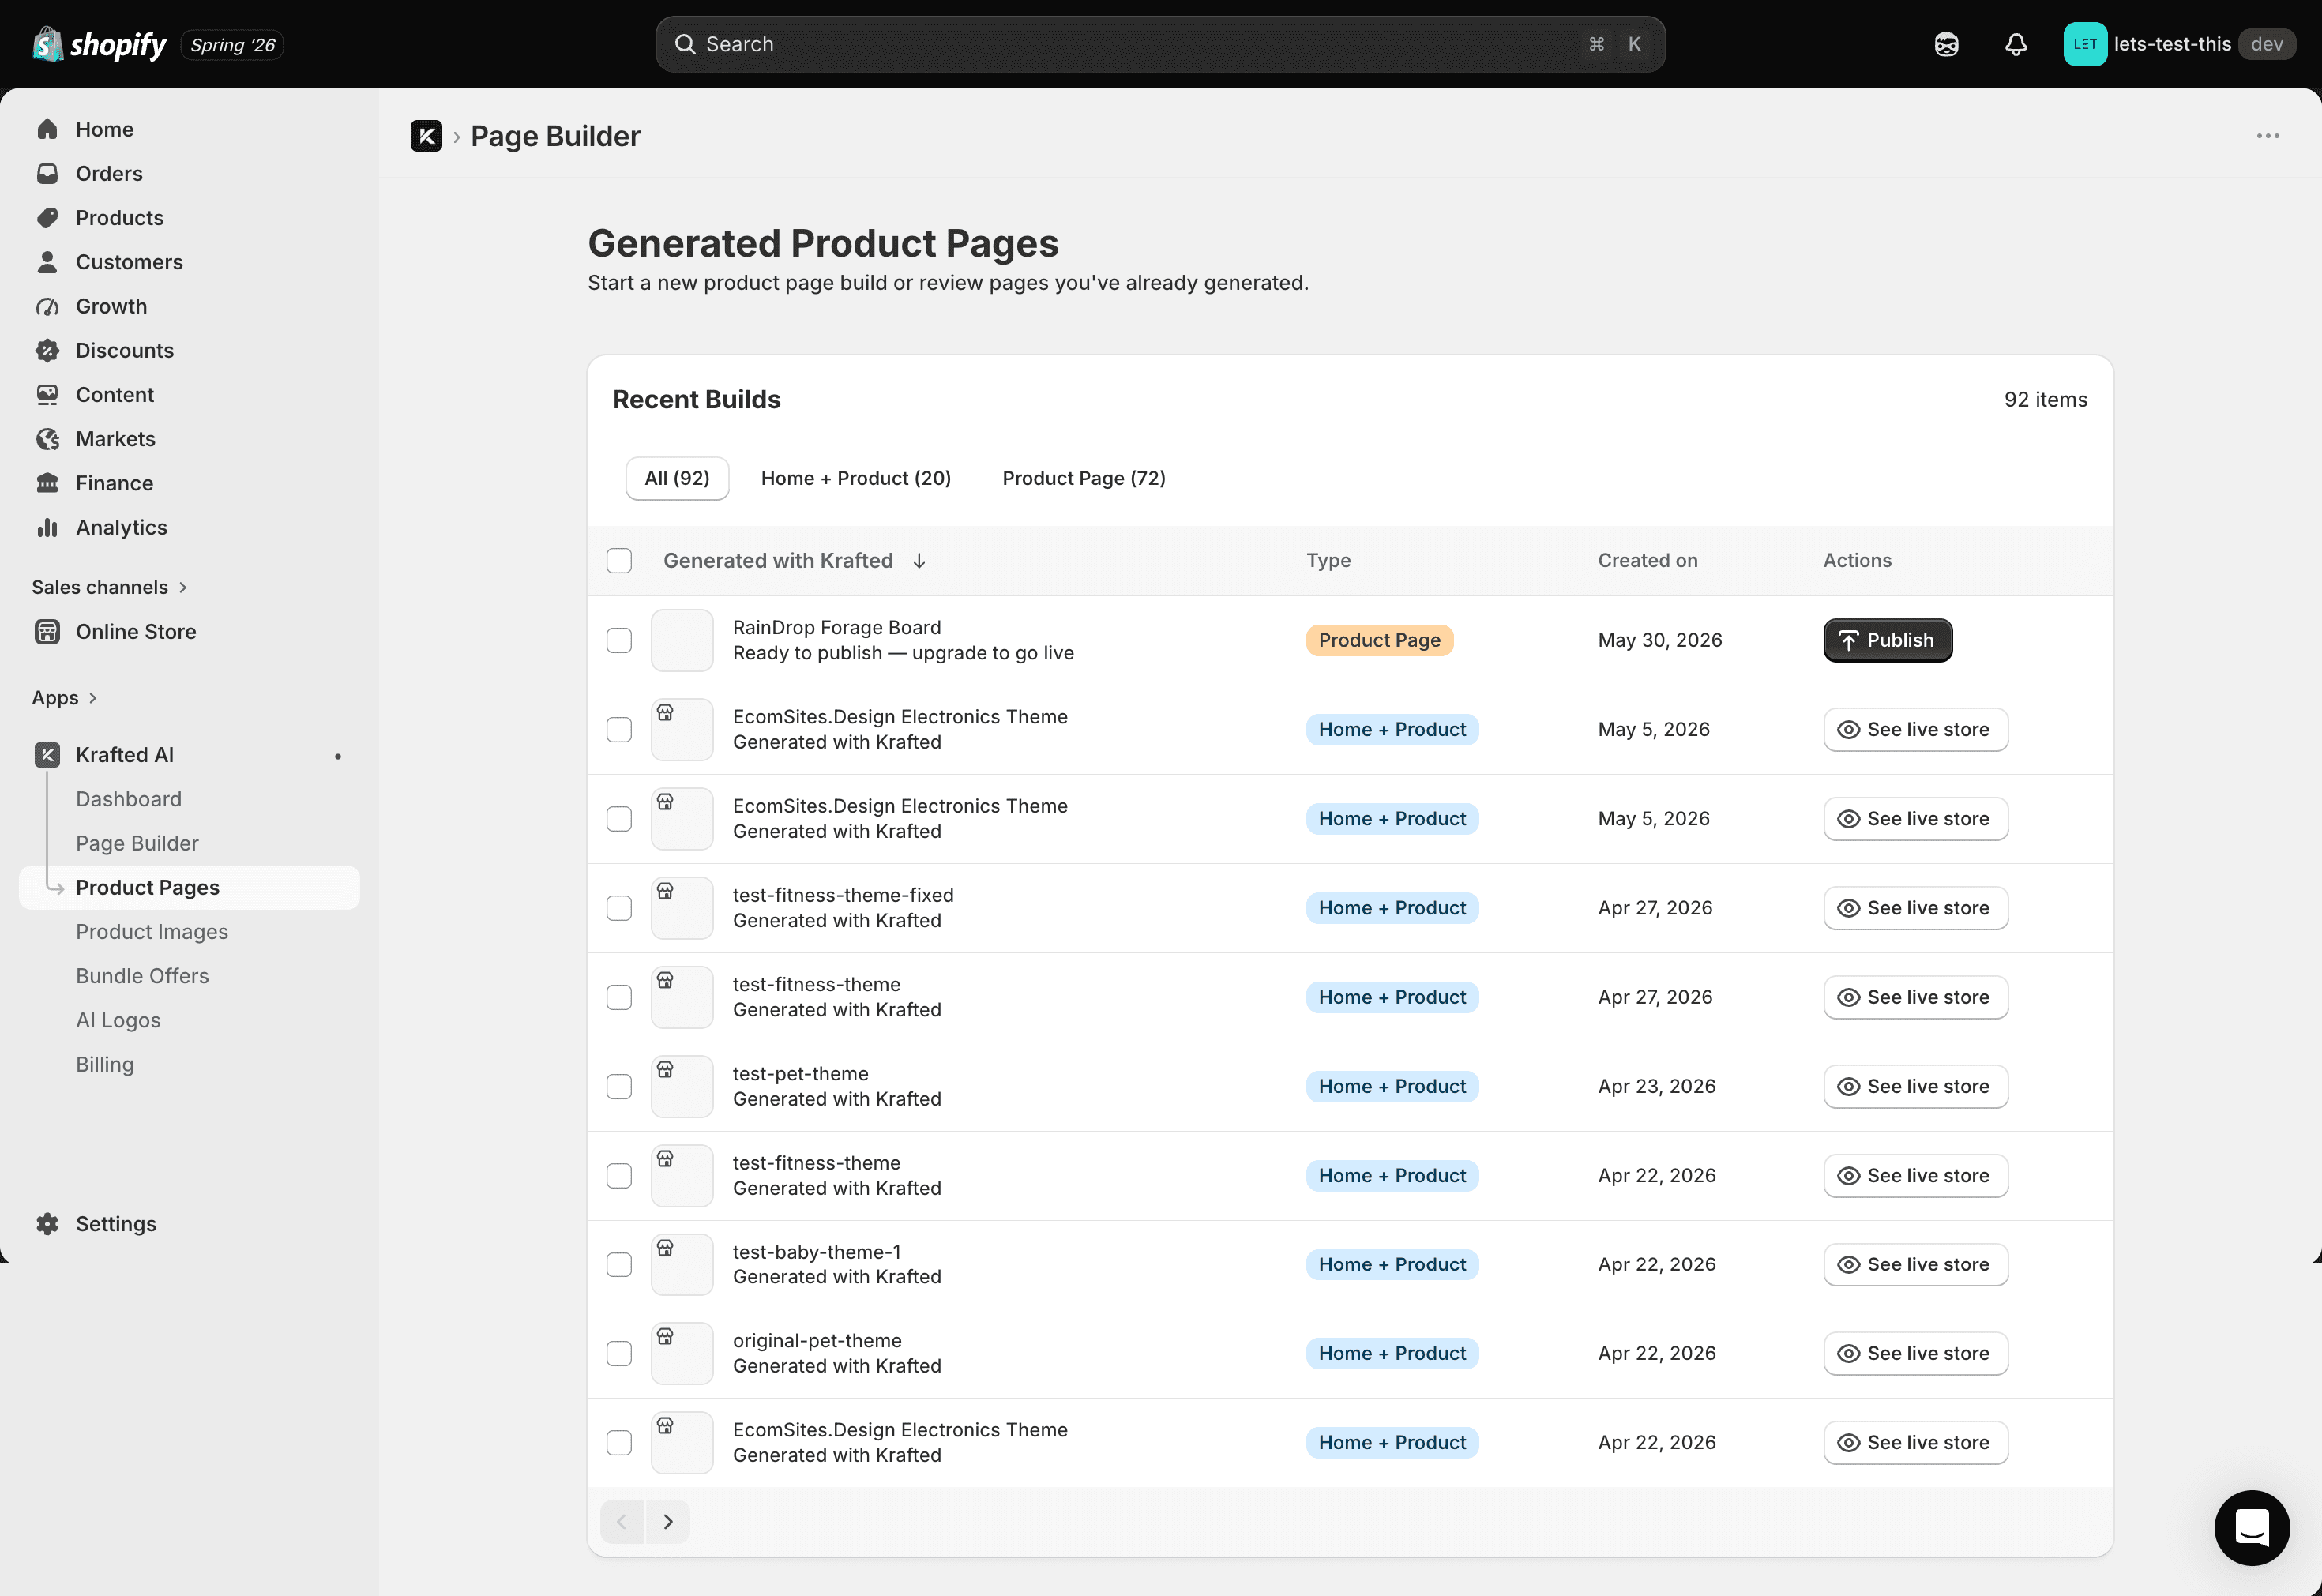Image resolution: width=2322 pixels, height=1596 pixels.
Task: Click the Discounts badge icon
Action: (47, 350)
